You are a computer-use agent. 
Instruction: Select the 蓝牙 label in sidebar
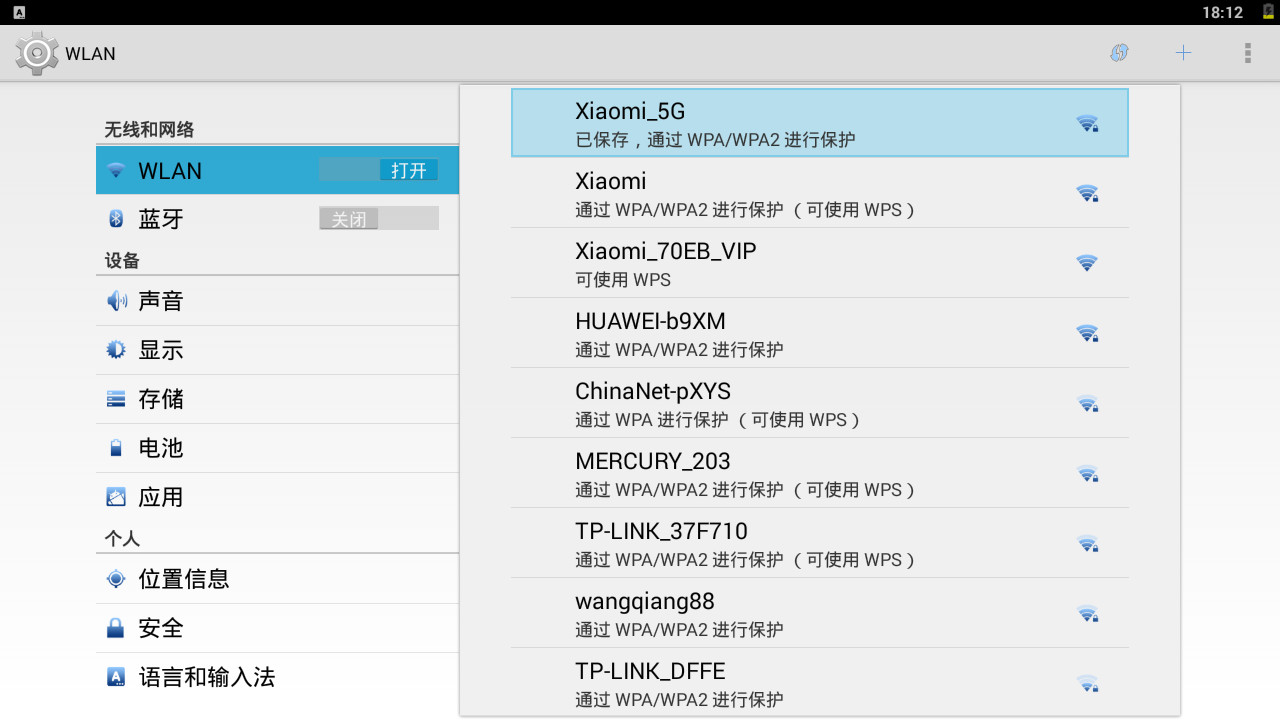(x=161, y=219)
